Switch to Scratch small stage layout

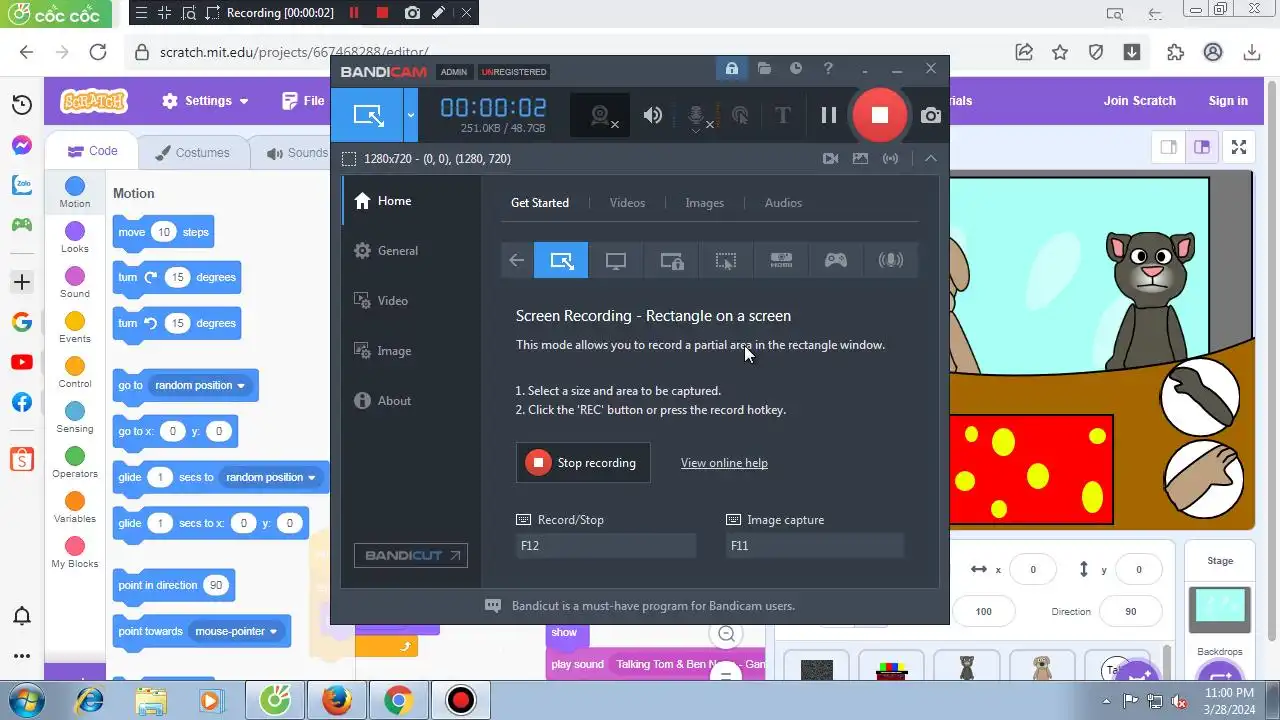coord(1168,147)
